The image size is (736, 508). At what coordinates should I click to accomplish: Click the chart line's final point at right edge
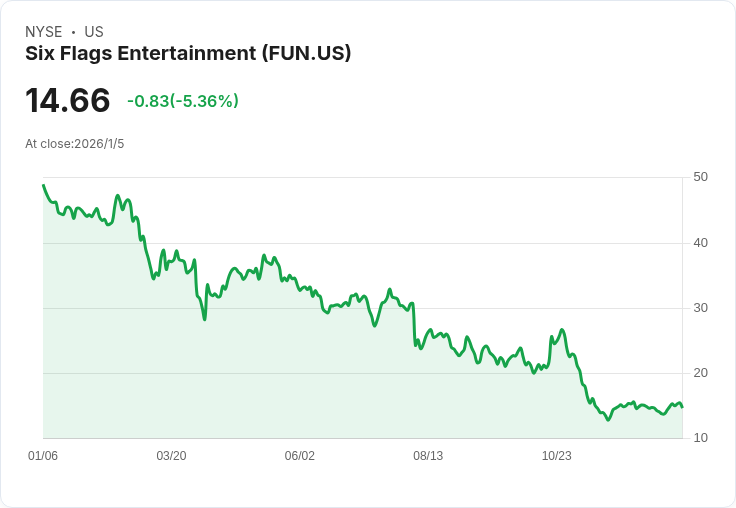tap(682, 407)
